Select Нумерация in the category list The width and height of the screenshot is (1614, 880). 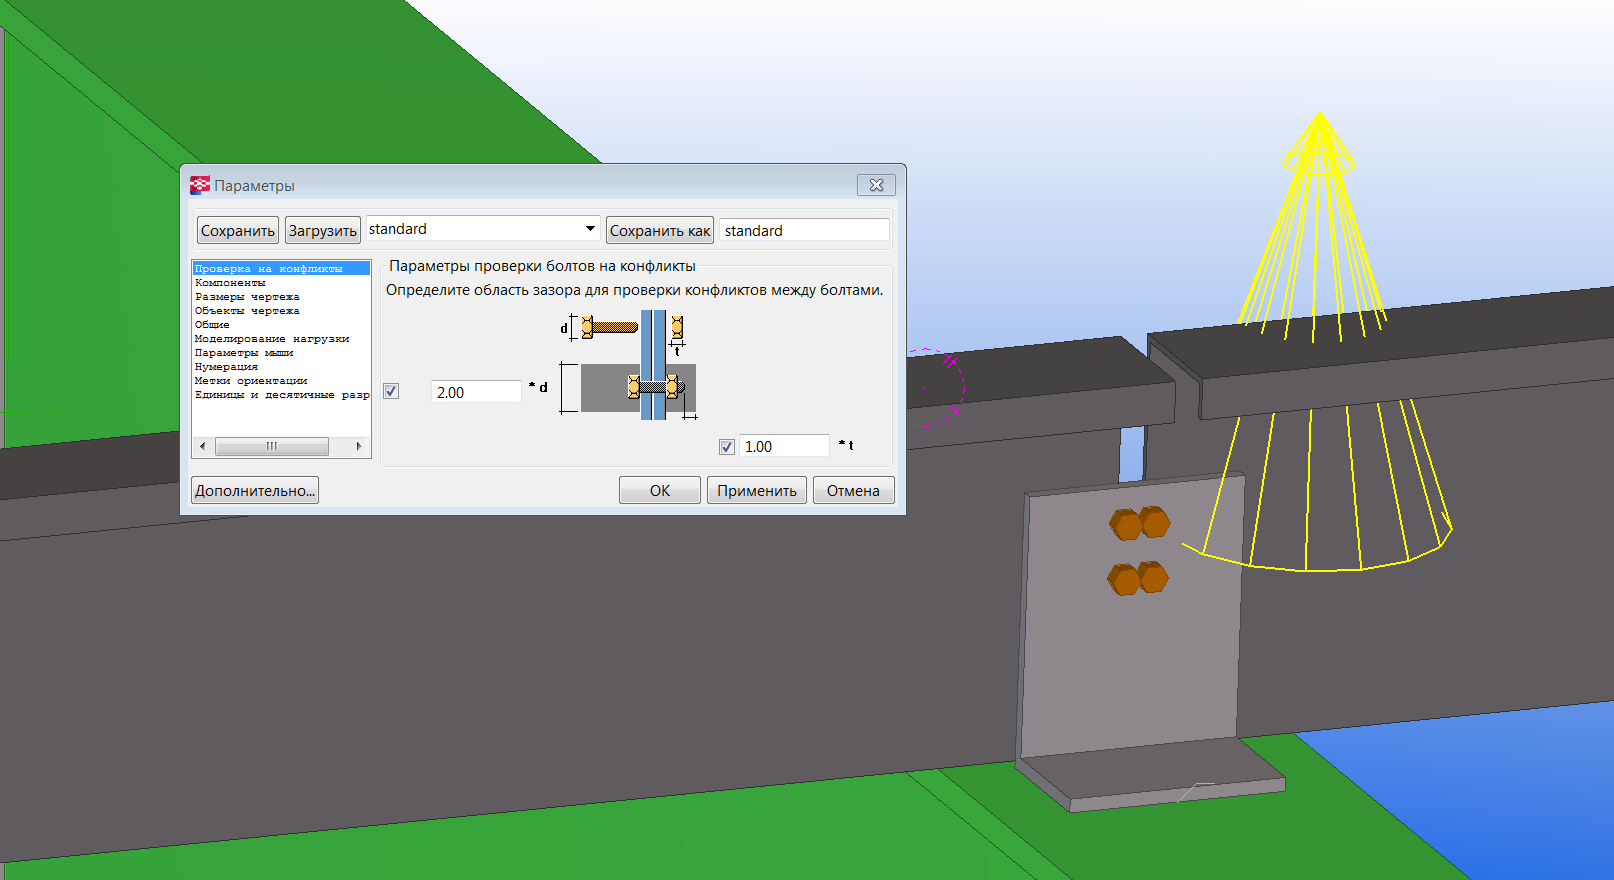pyautogui.click(x=226, y=367)
